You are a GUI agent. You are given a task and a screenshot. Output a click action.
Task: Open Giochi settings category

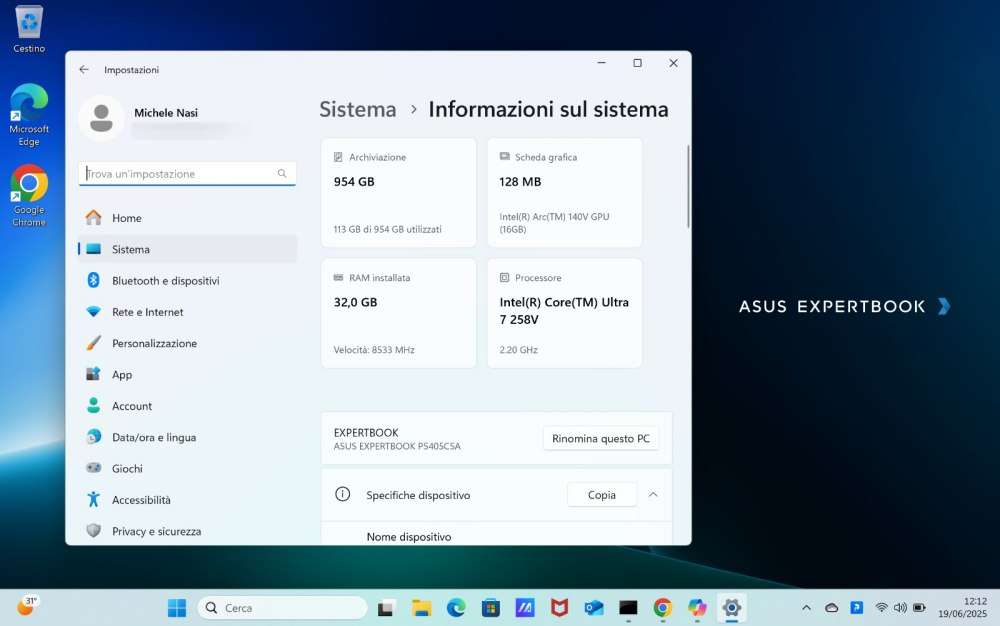click(127, 468)
